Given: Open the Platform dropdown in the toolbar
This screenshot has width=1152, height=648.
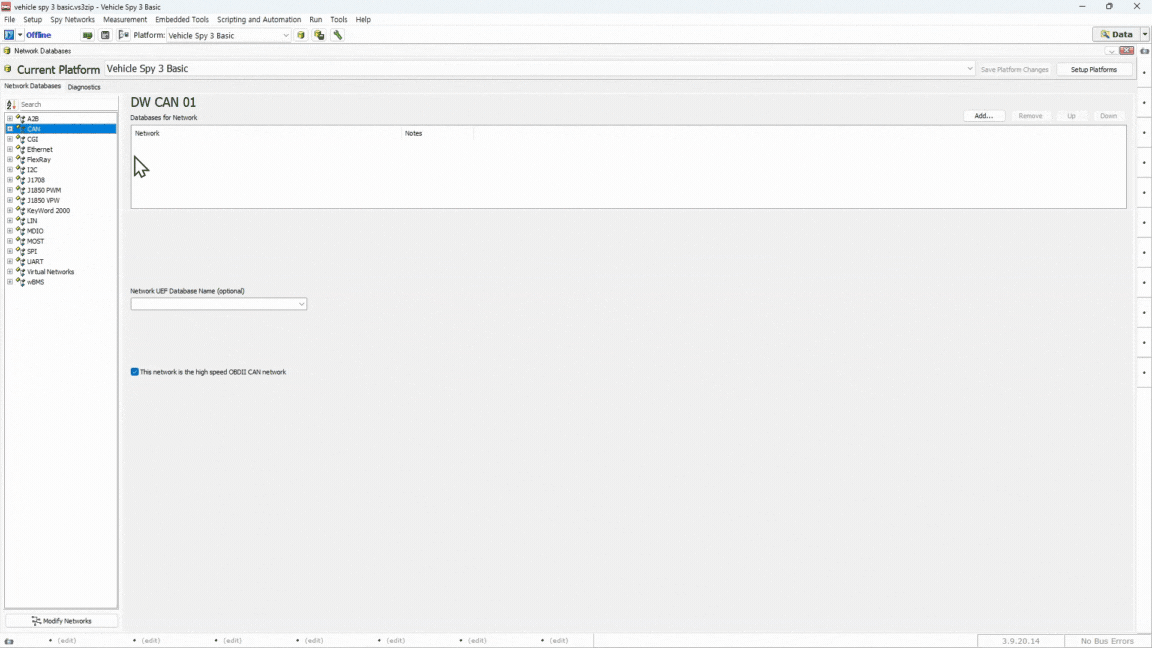Looking at the screenshot, I should pos(286,35).
